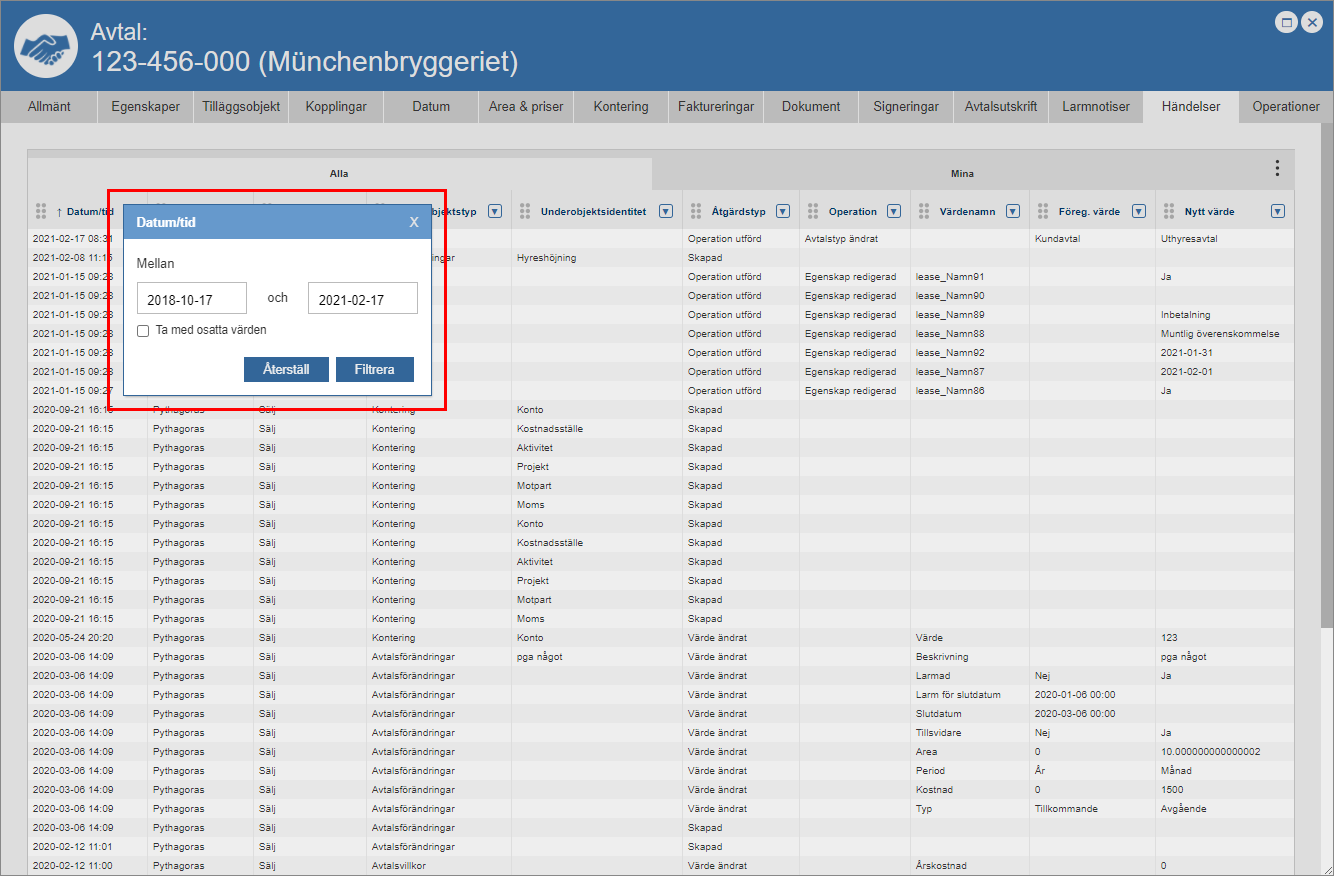Open filter dropdown for Åtgärdstyp column
Viewport: 1334px width, 876px height.
783,211
